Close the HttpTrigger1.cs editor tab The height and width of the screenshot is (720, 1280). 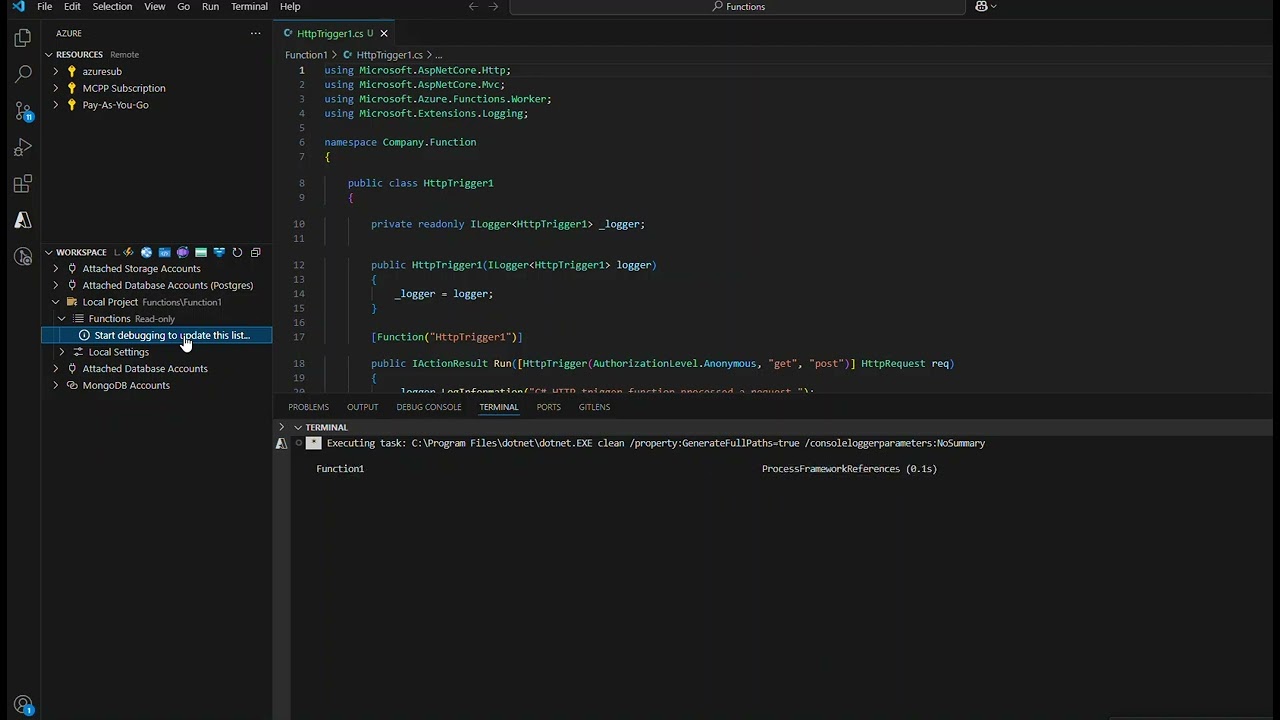tap(383, 33)
